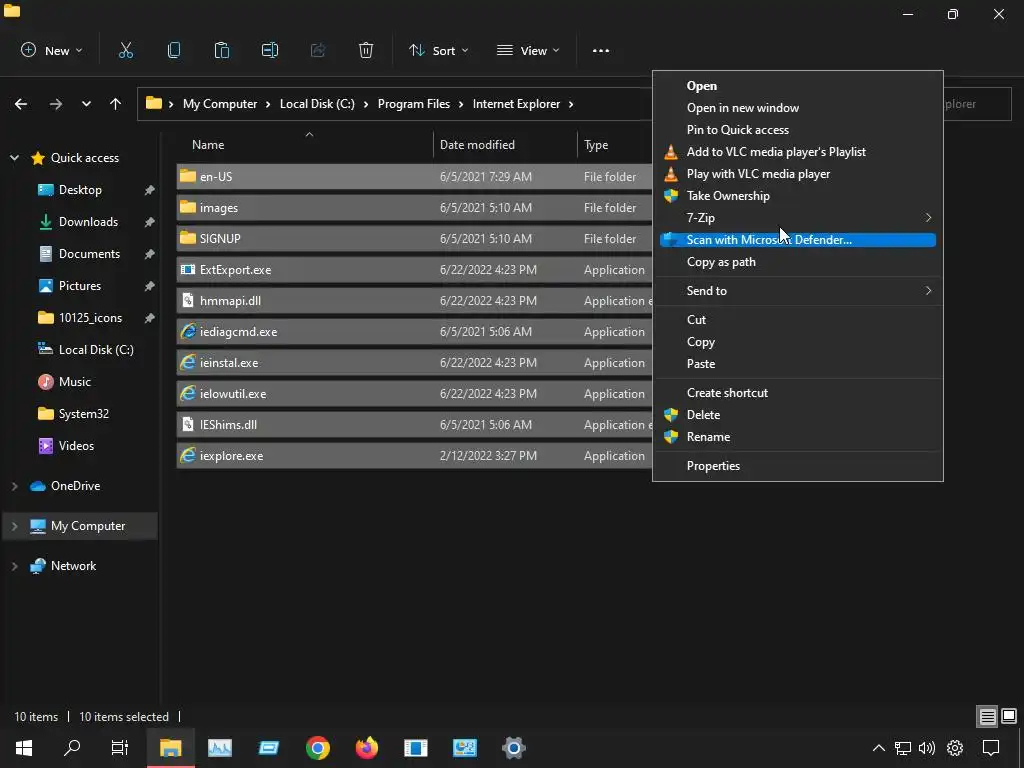1024x768 pixels.
Task: Click the Share toolbar icon
Action: pyautogui.click(x=318, y=50)
